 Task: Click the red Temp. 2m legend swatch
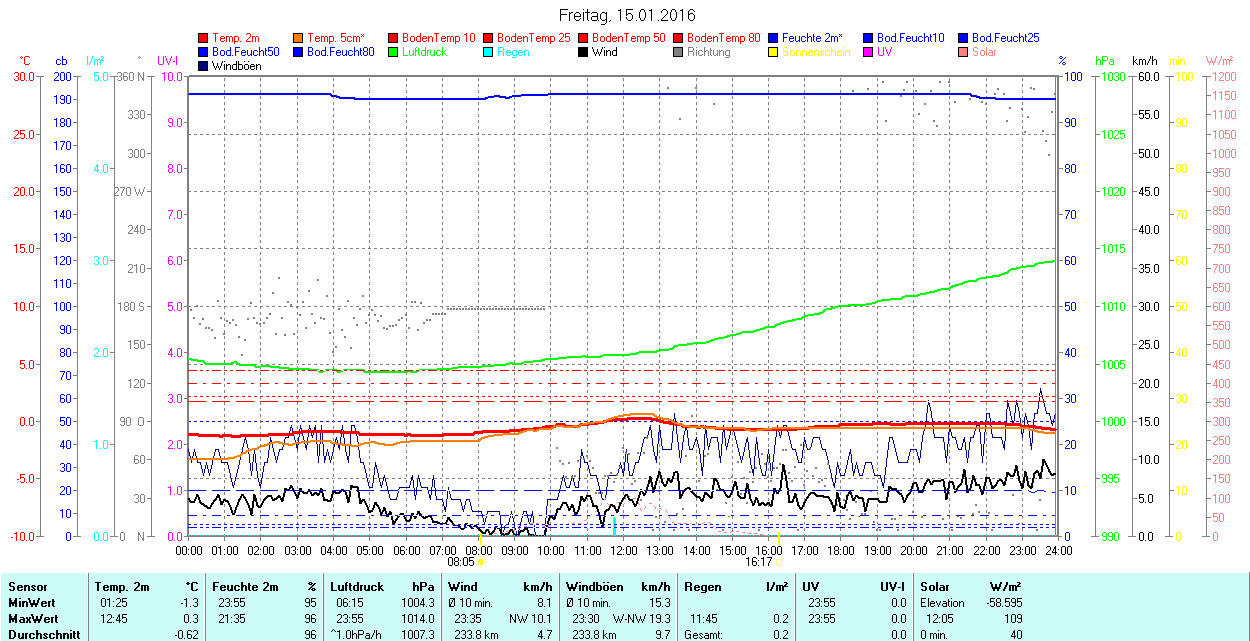pos(204,38)
